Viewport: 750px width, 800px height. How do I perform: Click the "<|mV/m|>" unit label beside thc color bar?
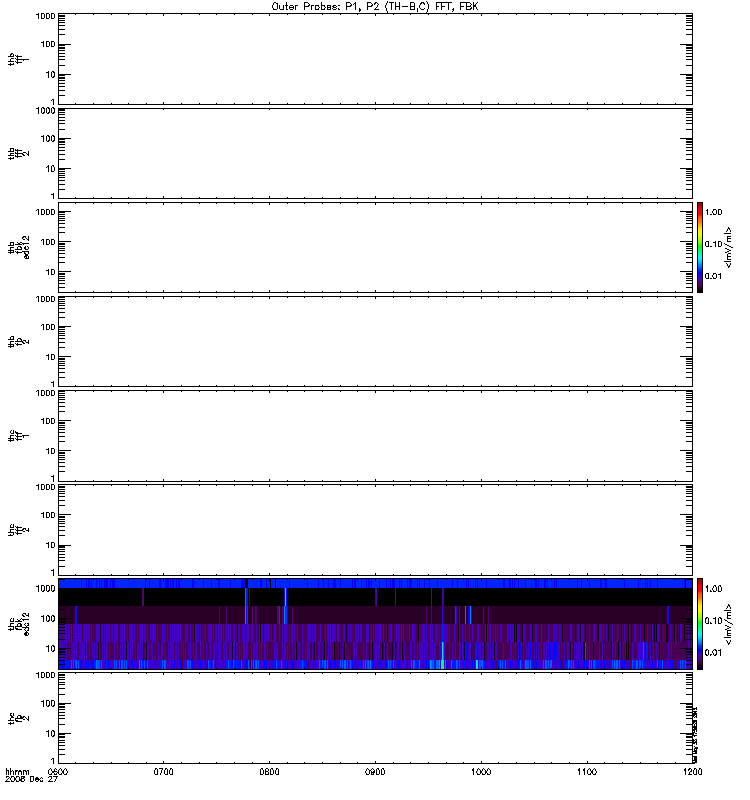729,624
